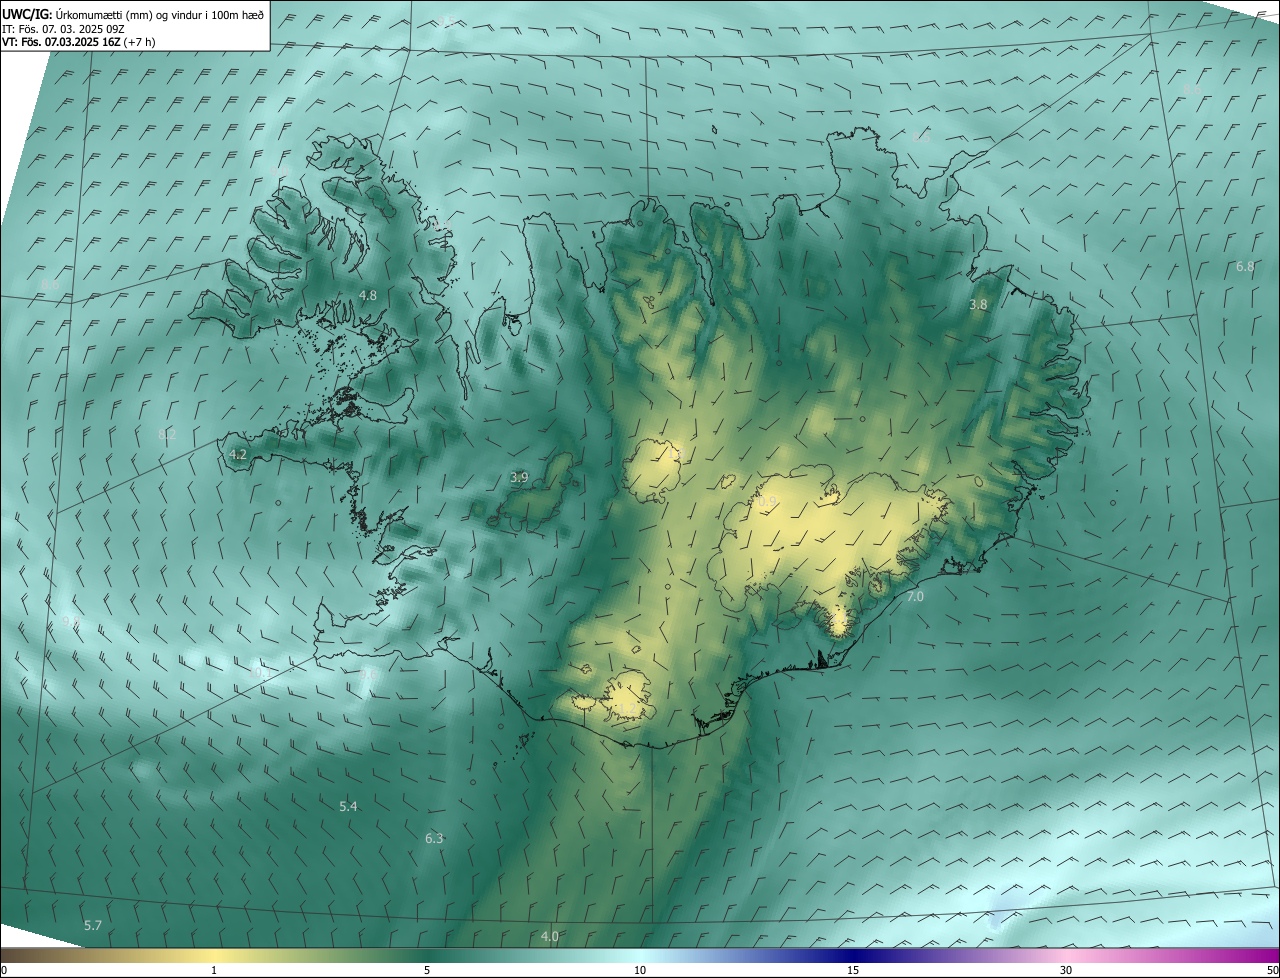Click the 4.2 value on Snæfellsnes peninsula
This screenshot has width=1280, height=978.
[238, 454]
